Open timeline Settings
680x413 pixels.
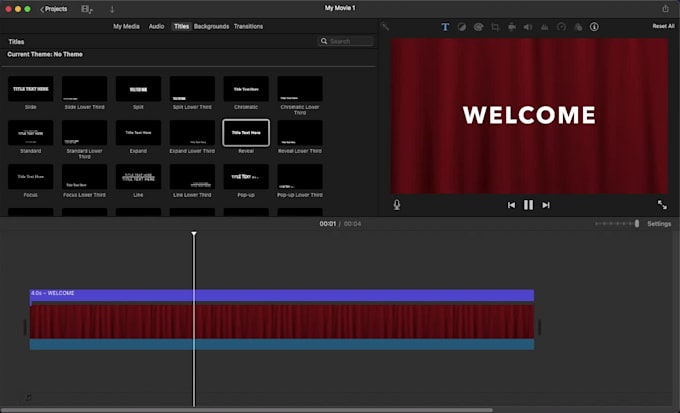(659, 224)
